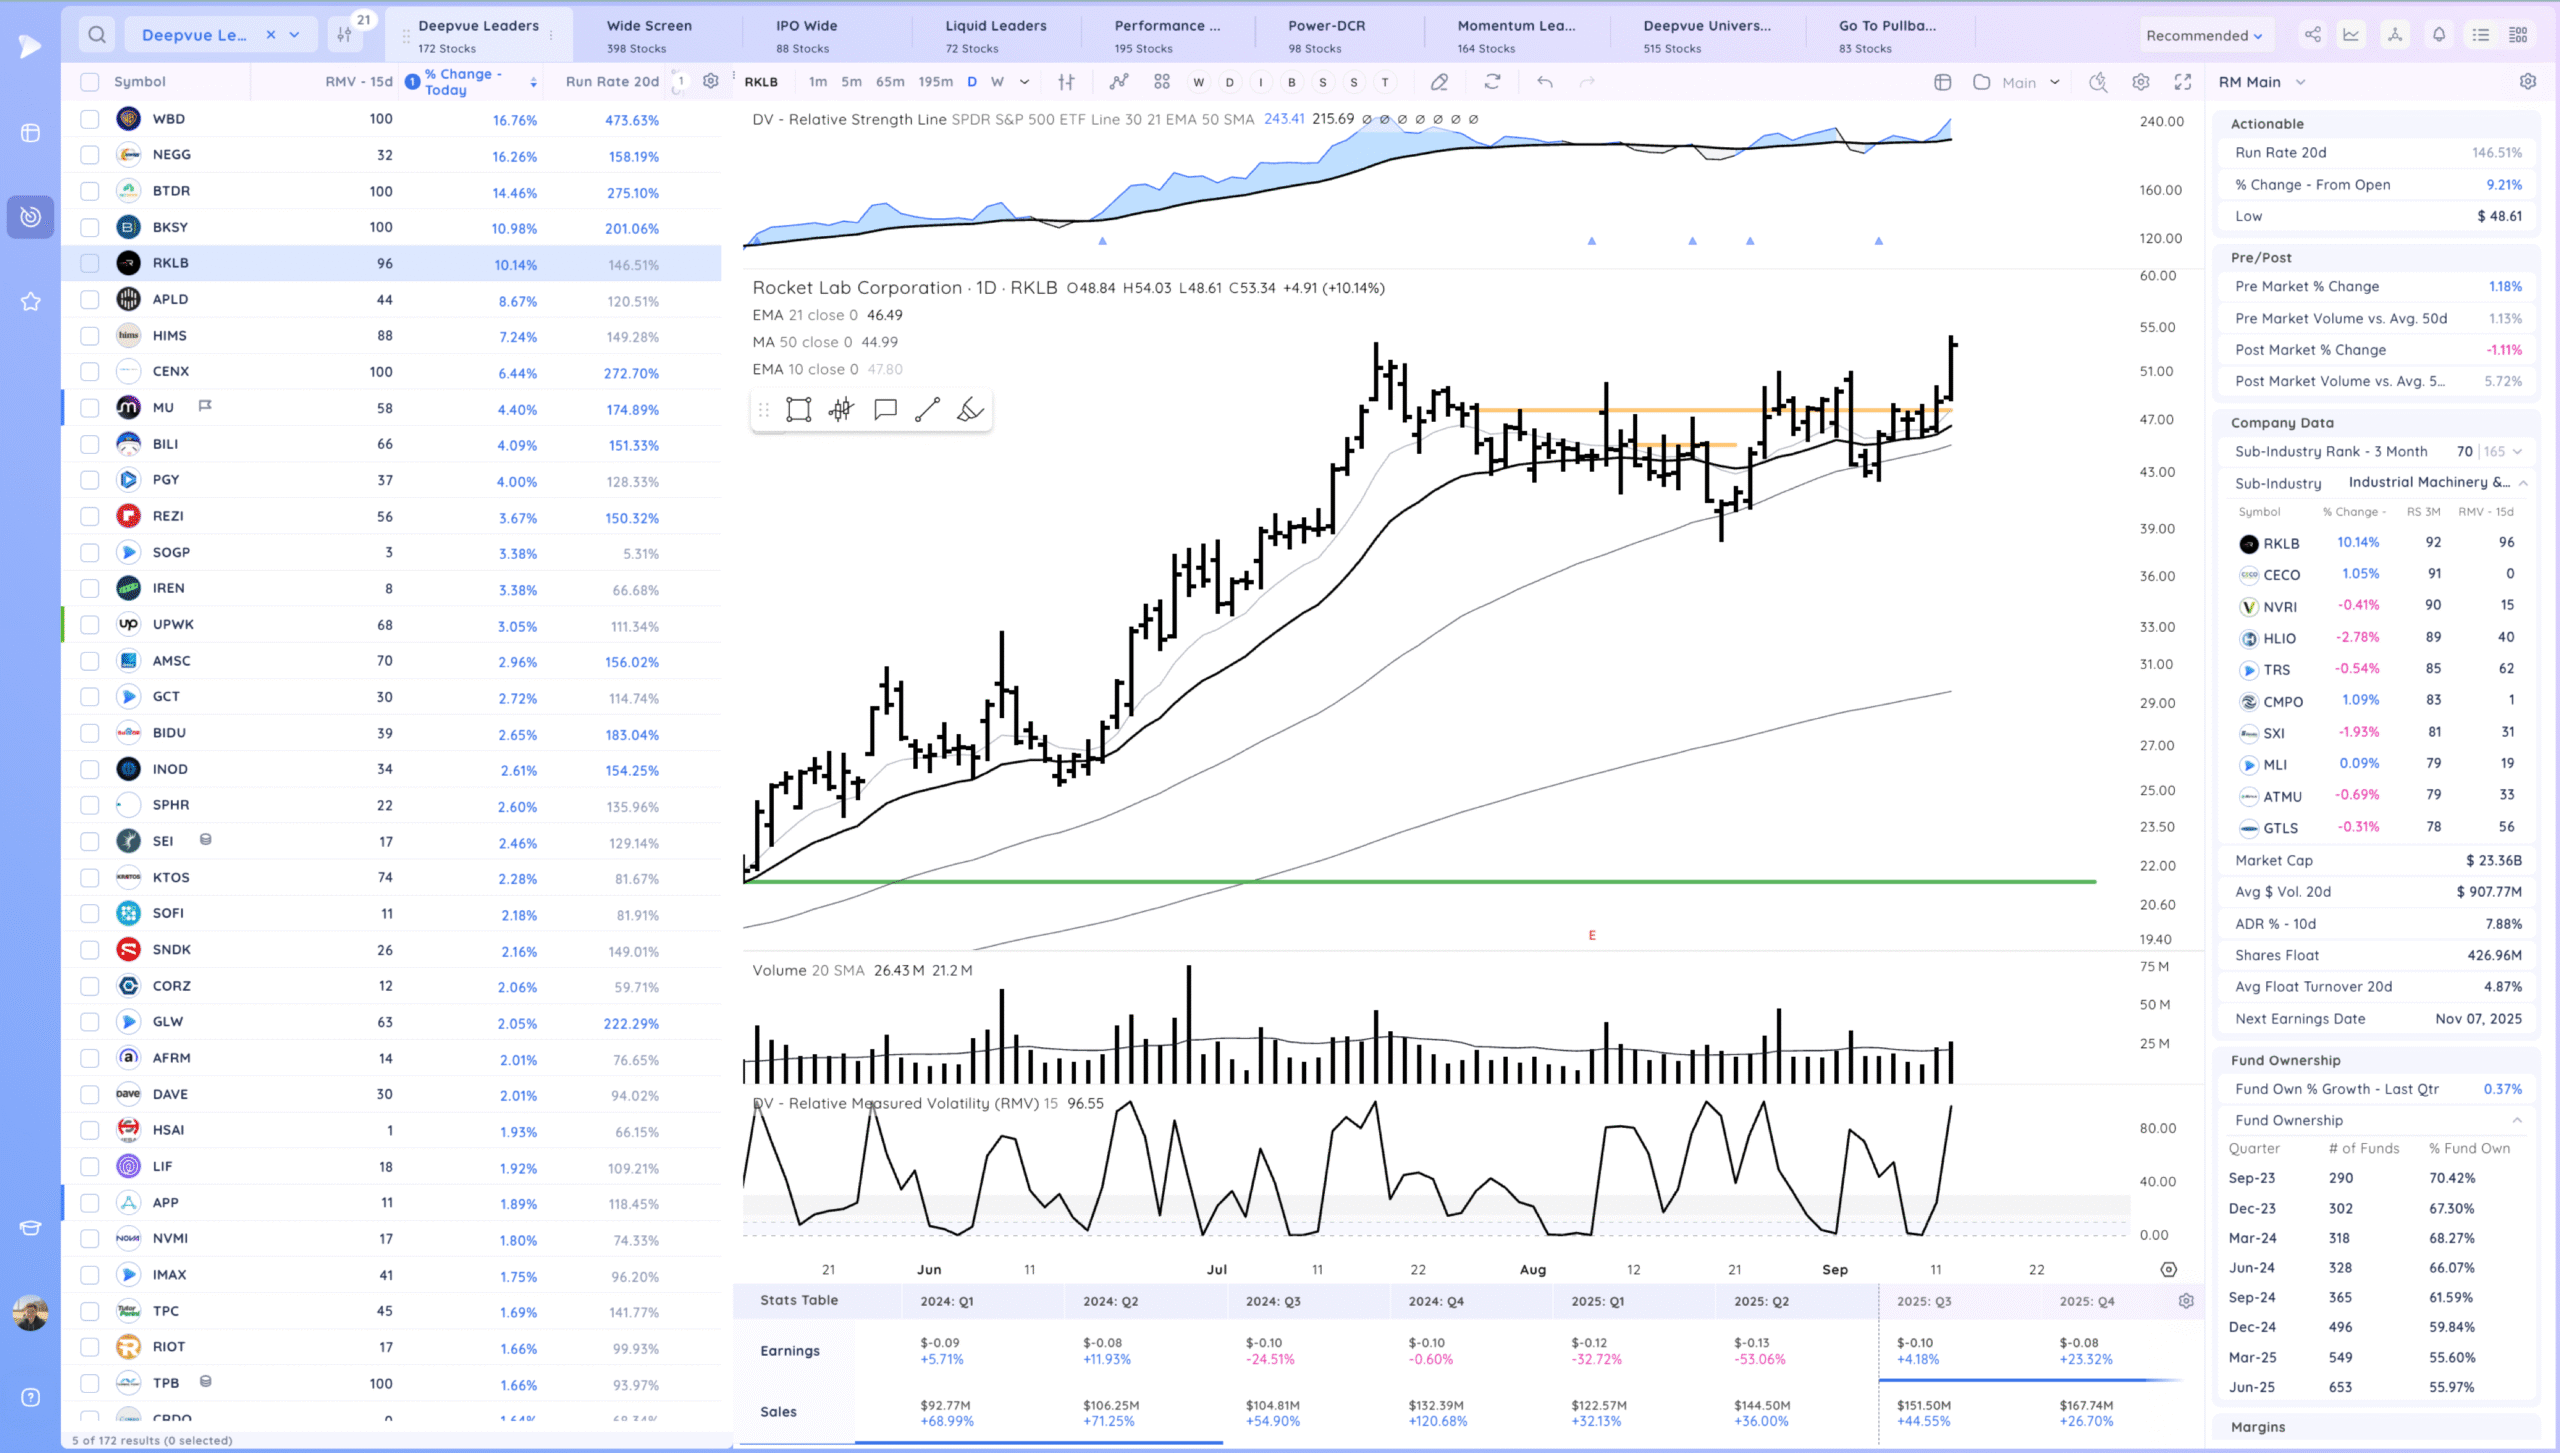Click the refresh chart icon

pos(1492,82)
